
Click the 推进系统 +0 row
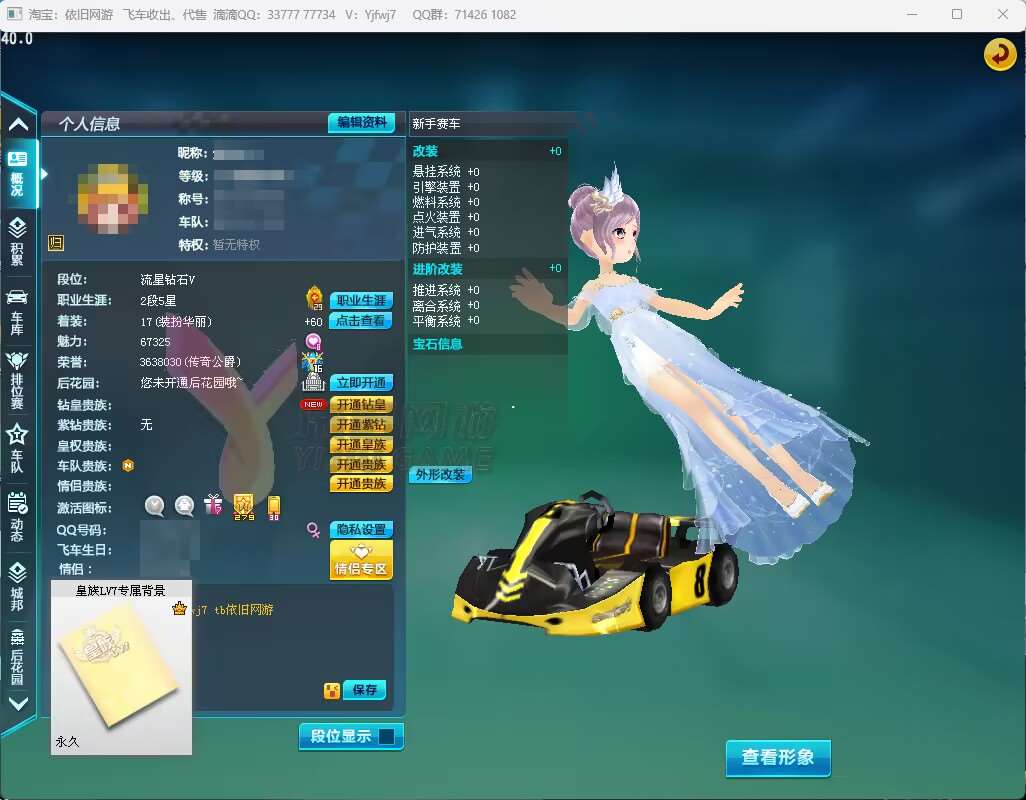click(x=446, y=290)
